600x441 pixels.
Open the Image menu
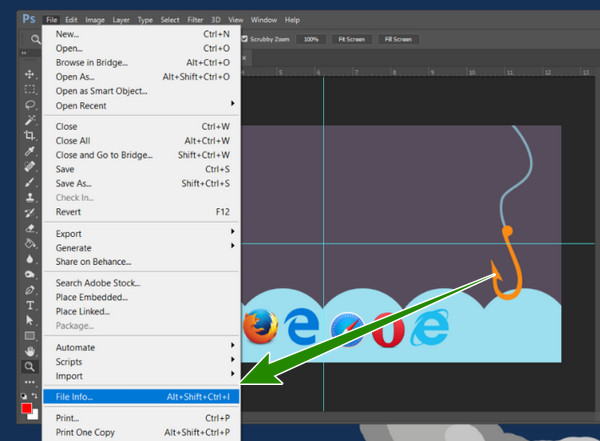point(95,20)
